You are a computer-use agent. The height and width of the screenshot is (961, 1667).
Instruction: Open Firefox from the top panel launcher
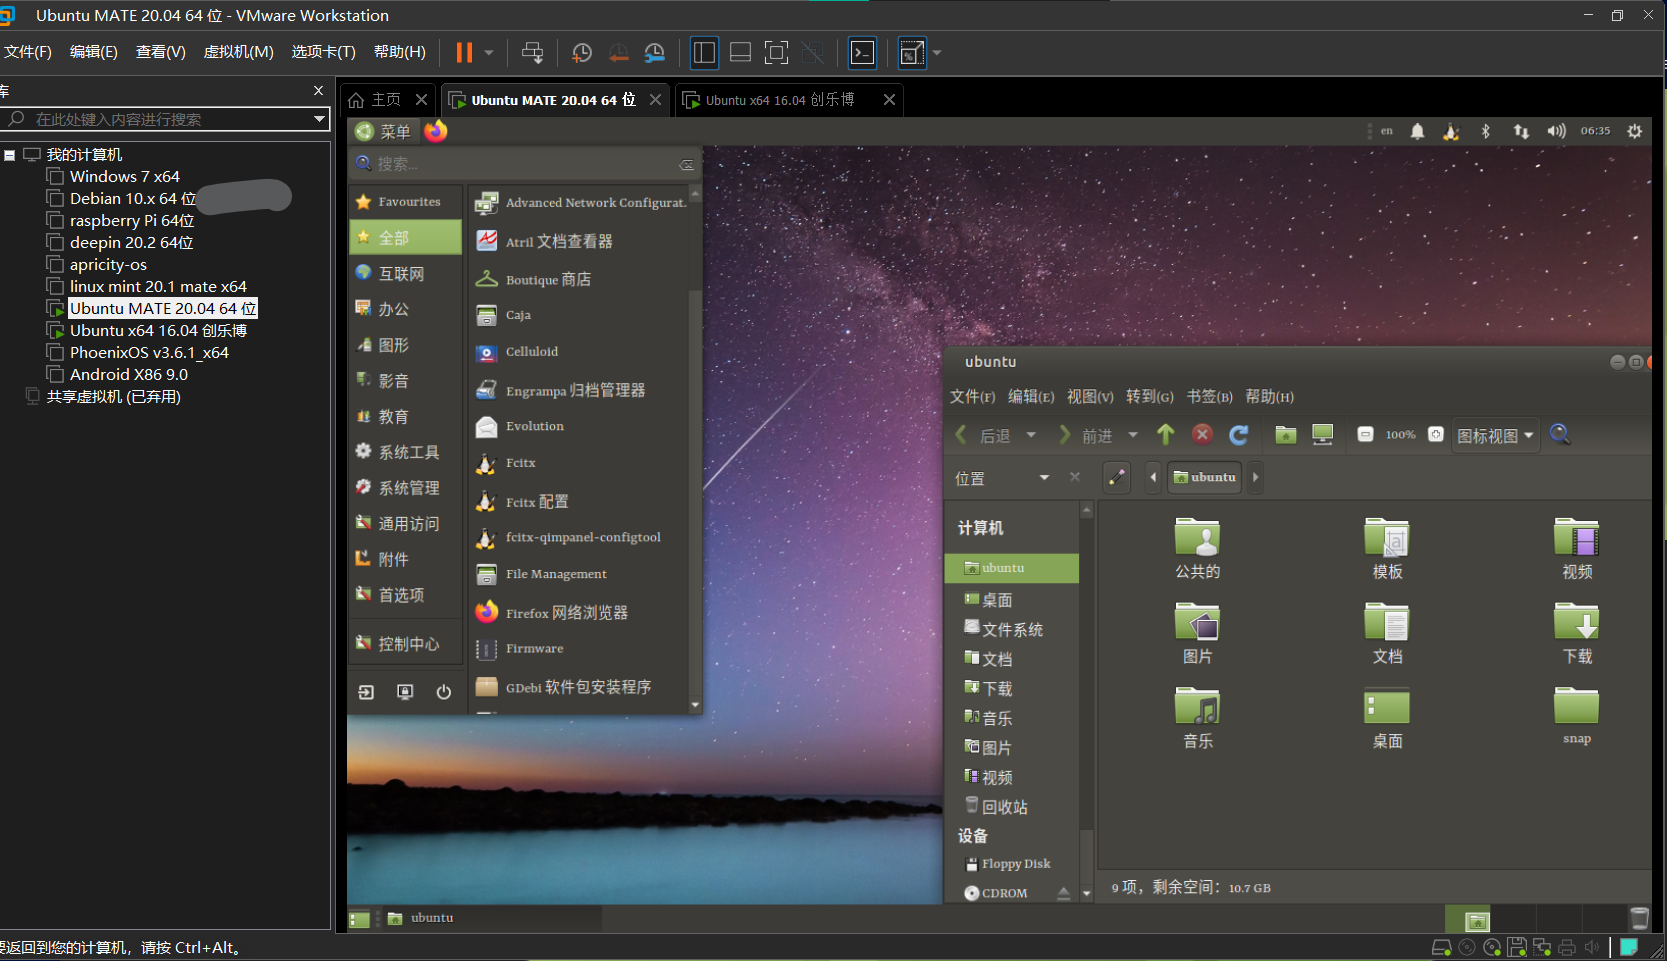point(436,131)
